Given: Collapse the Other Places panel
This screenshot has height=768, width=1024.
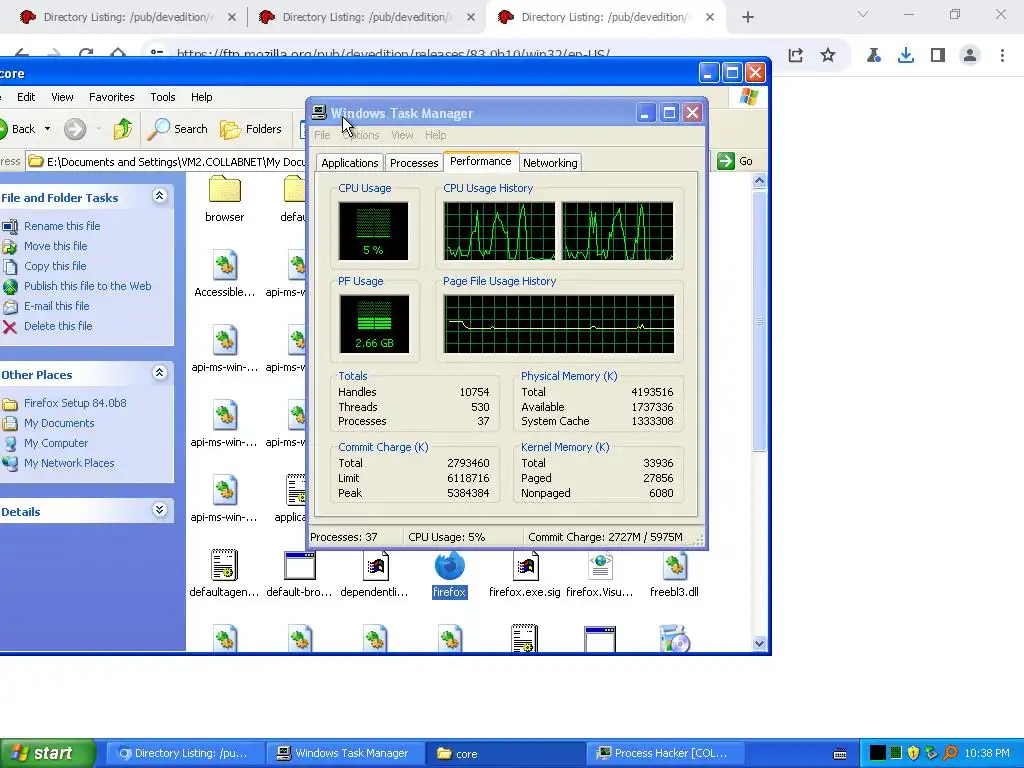Looking at the screenshot, I should pyautogui.click(x=159, y=373).
